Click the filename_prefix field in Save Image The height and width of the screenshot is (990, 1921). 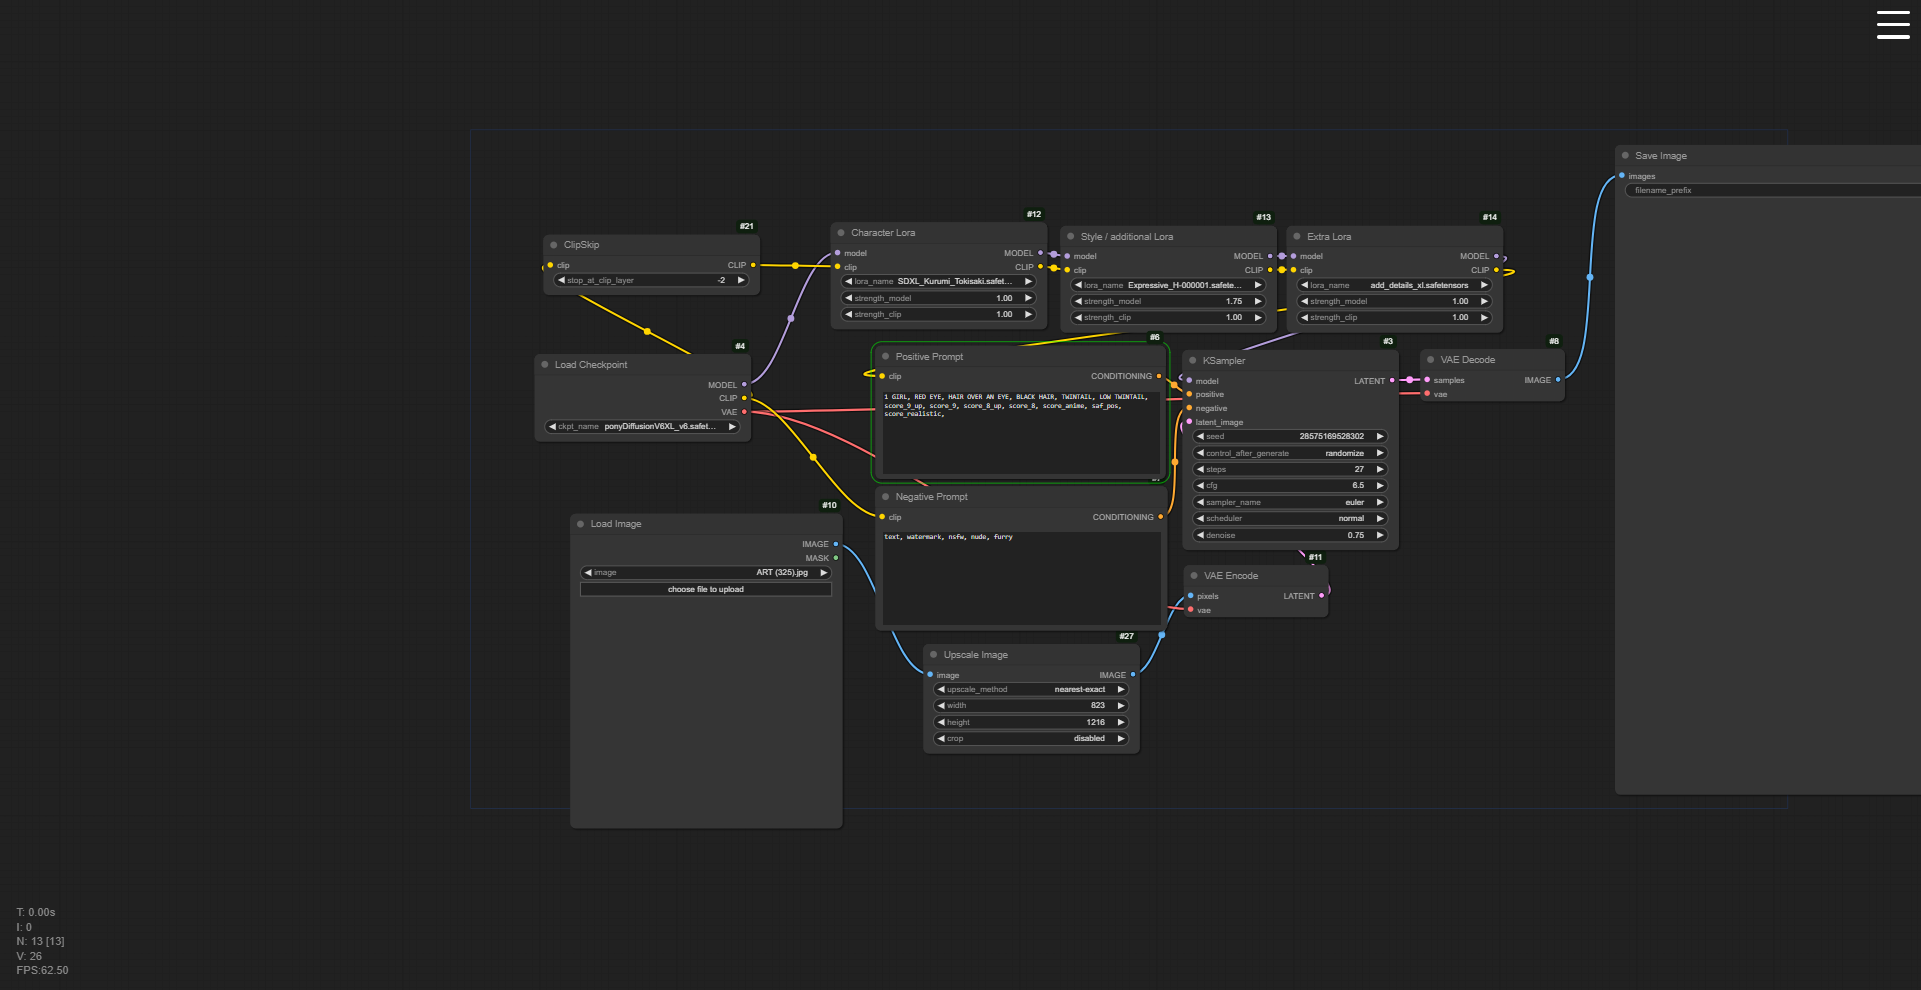1770,190
